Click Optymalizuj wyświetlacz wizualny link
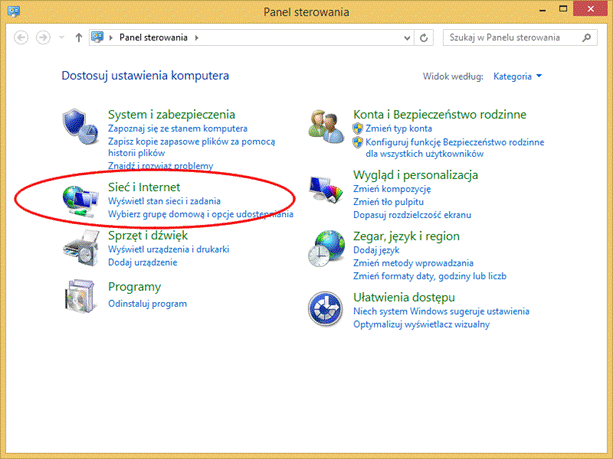613x459 pixels. [421, 325]
